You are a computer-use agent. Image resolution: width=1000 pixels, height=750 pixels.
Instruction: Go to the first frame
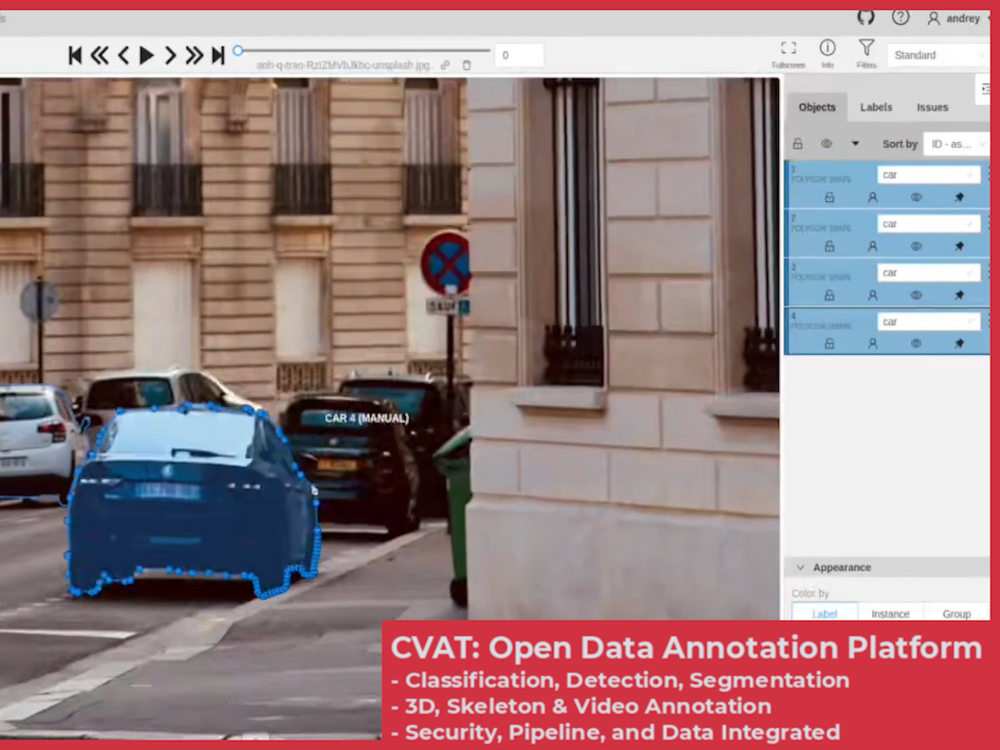point(75,55)
